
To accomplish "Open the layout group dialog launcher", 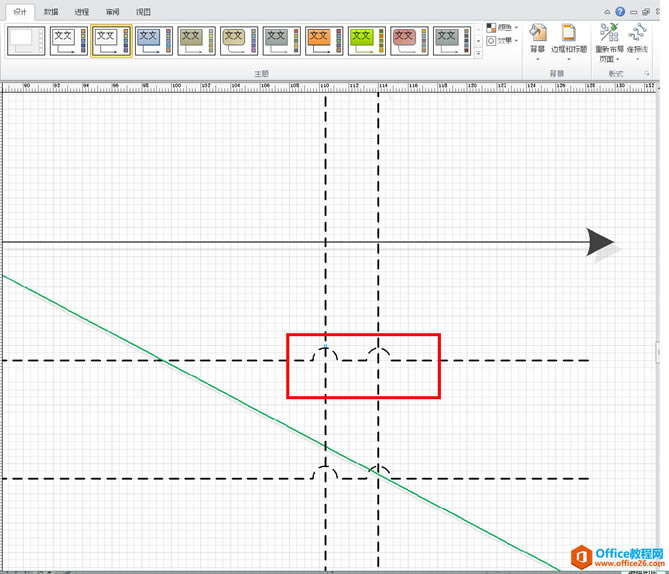I will tap(647, 74).
